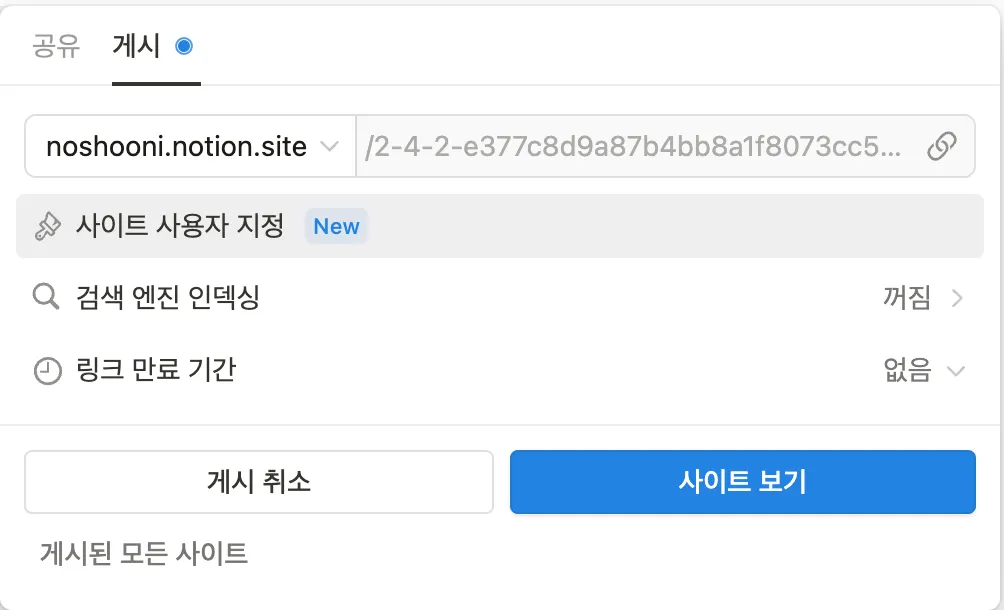
Task: Expand search indexing via right chevron
Action: pyautogui.click(x=957, y=298)
